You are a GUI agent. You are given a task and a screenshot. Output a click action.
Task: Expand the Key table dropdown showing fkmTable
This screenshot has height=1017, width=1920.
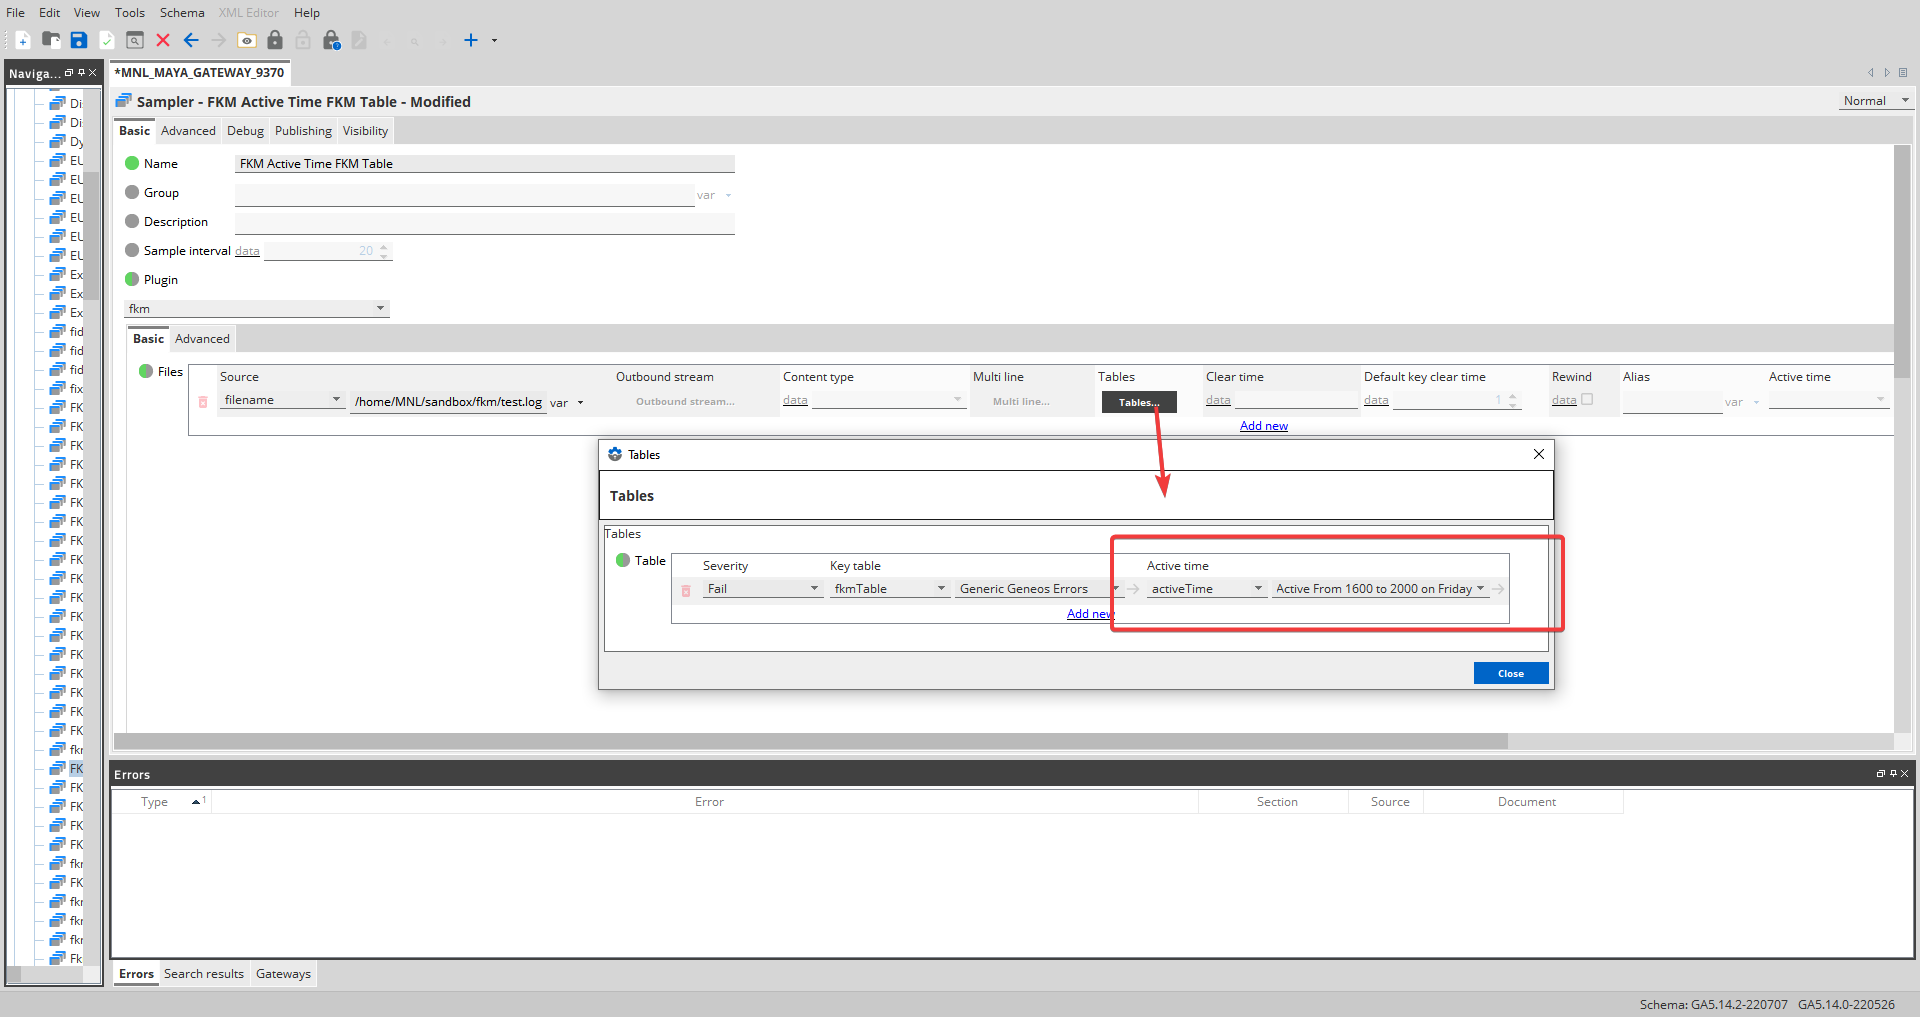click(x=940, y=589)
